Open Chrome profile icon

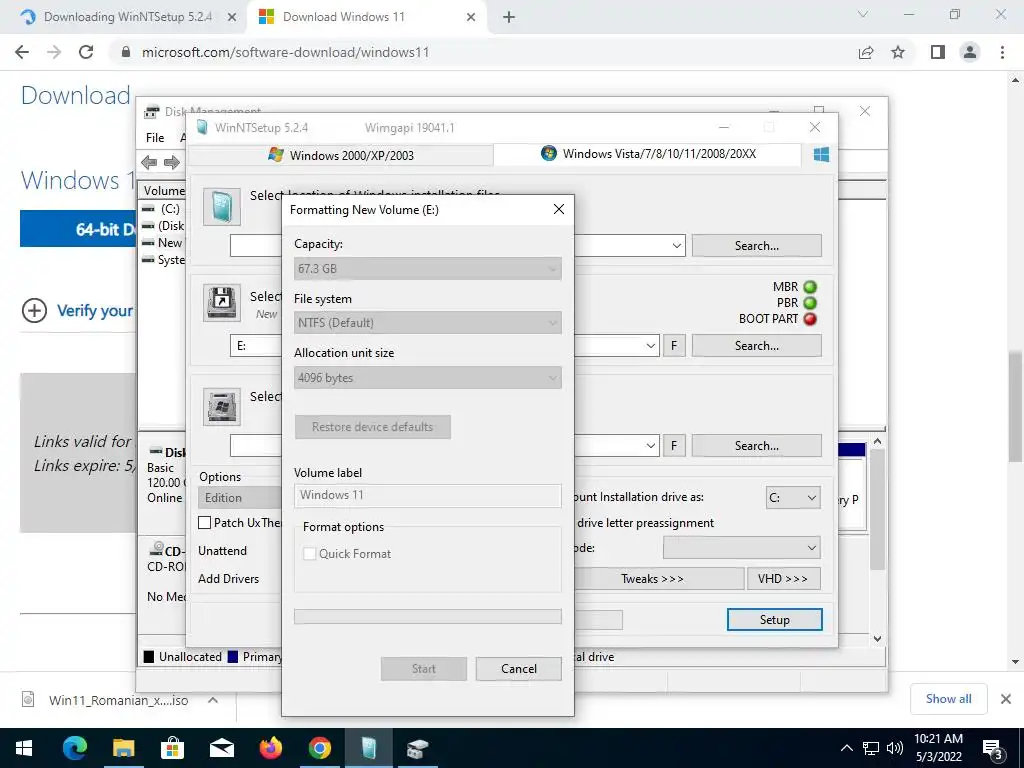click(970, 52)
